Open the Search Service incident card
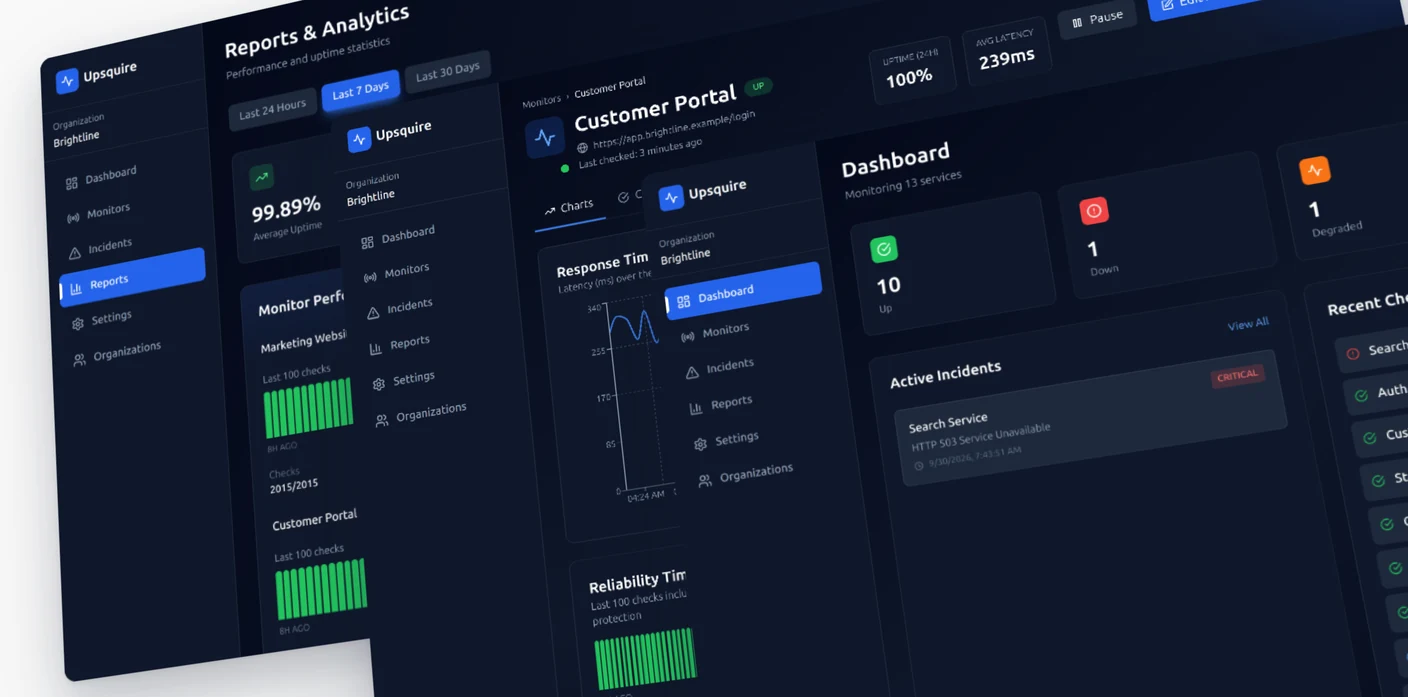This screenshot has height=697, width=1408. [x=1090, y=418]
